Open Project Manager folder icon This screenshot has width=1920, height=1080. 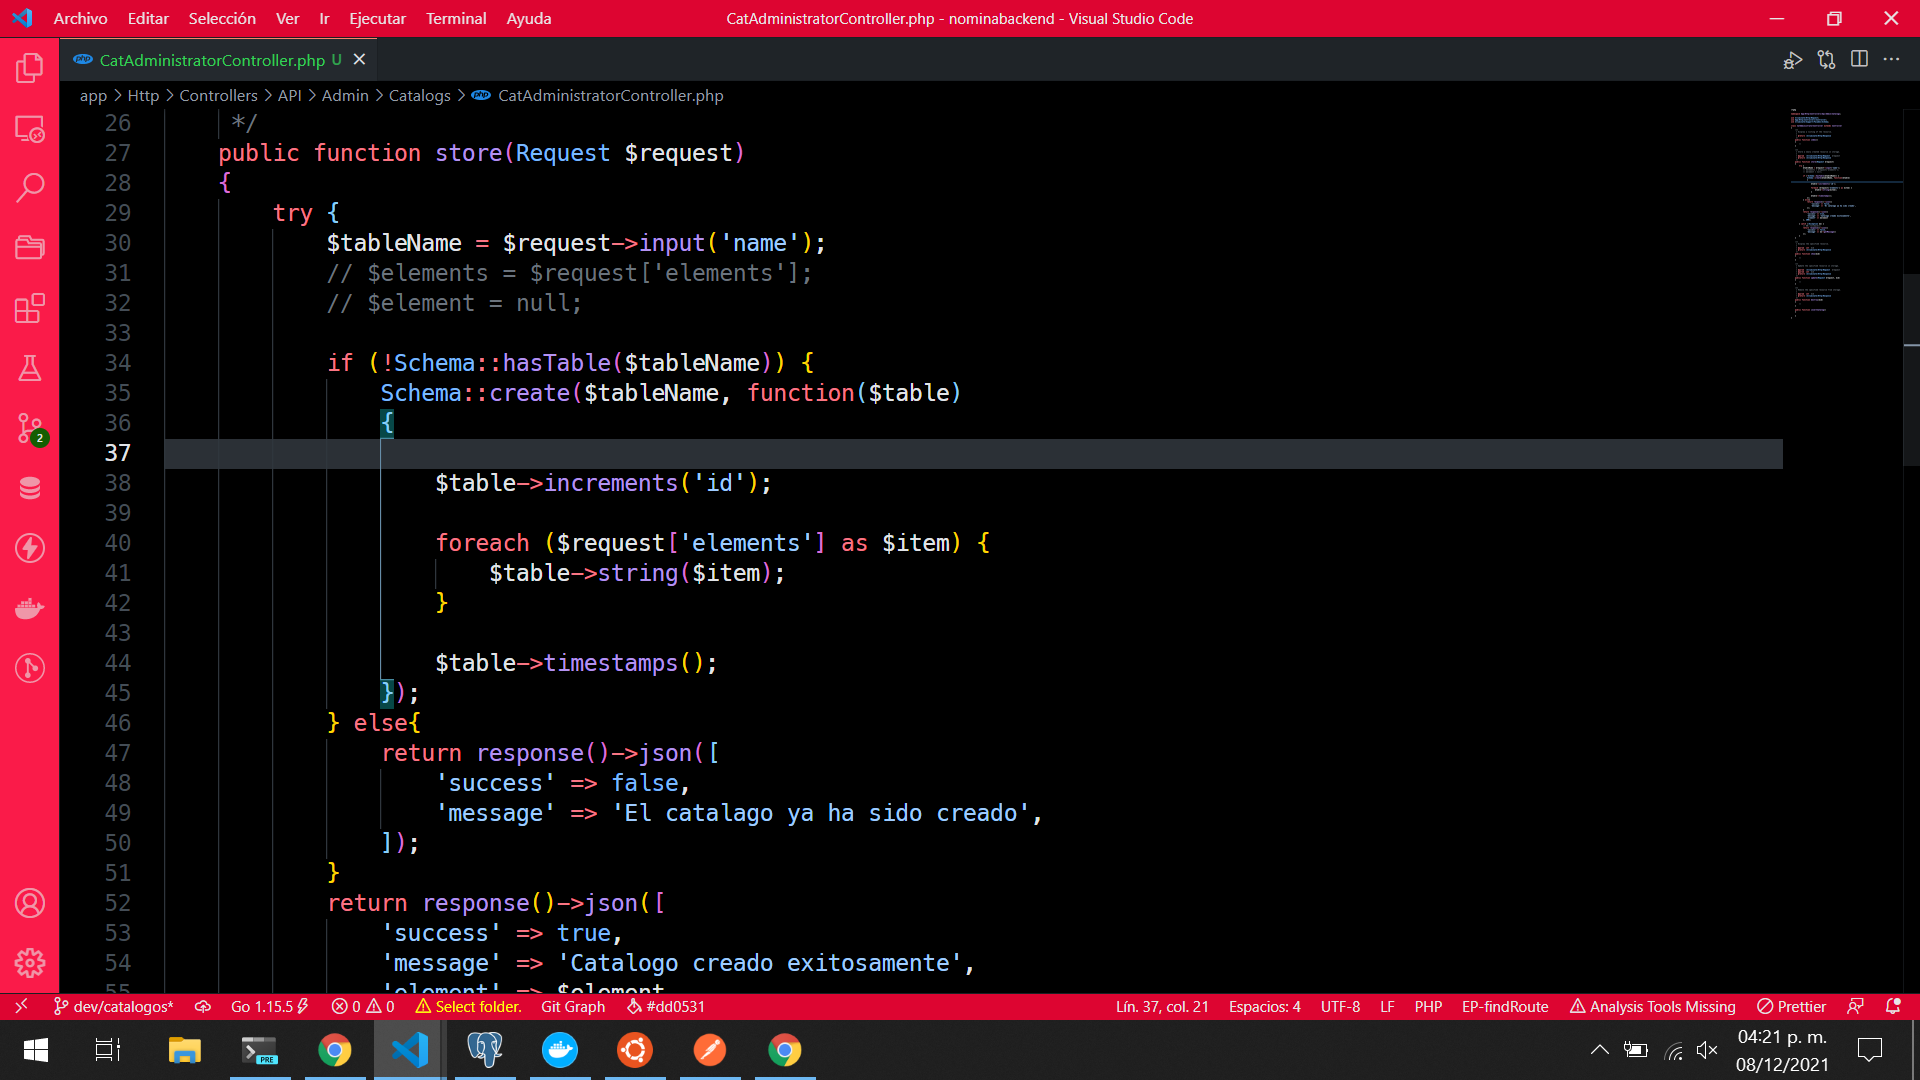pos(30,248)
